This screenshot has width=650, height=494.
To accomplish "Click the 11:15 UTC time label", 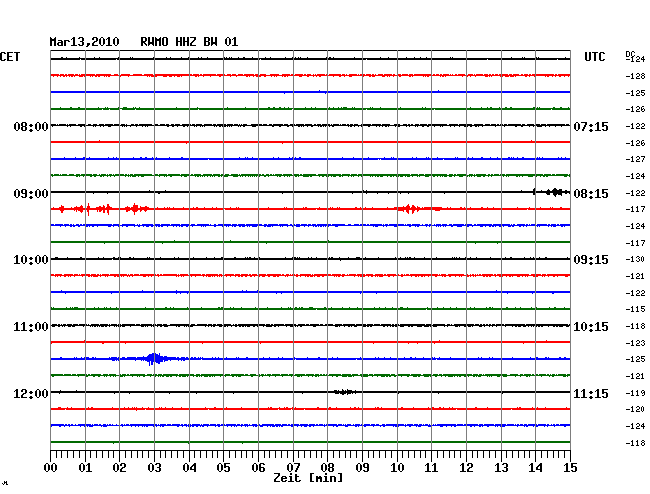I will (591, 393).
